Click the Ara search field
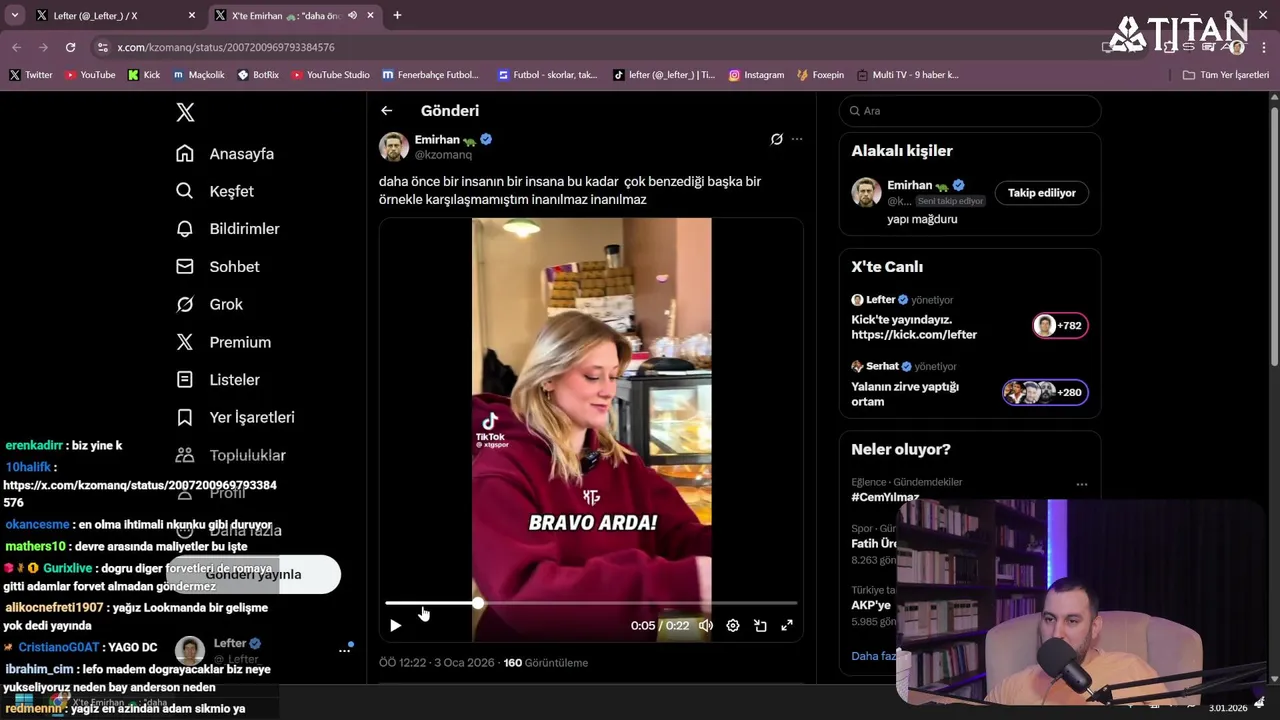The height and width of the screenshot is (720, 1280). coord(970,111)
